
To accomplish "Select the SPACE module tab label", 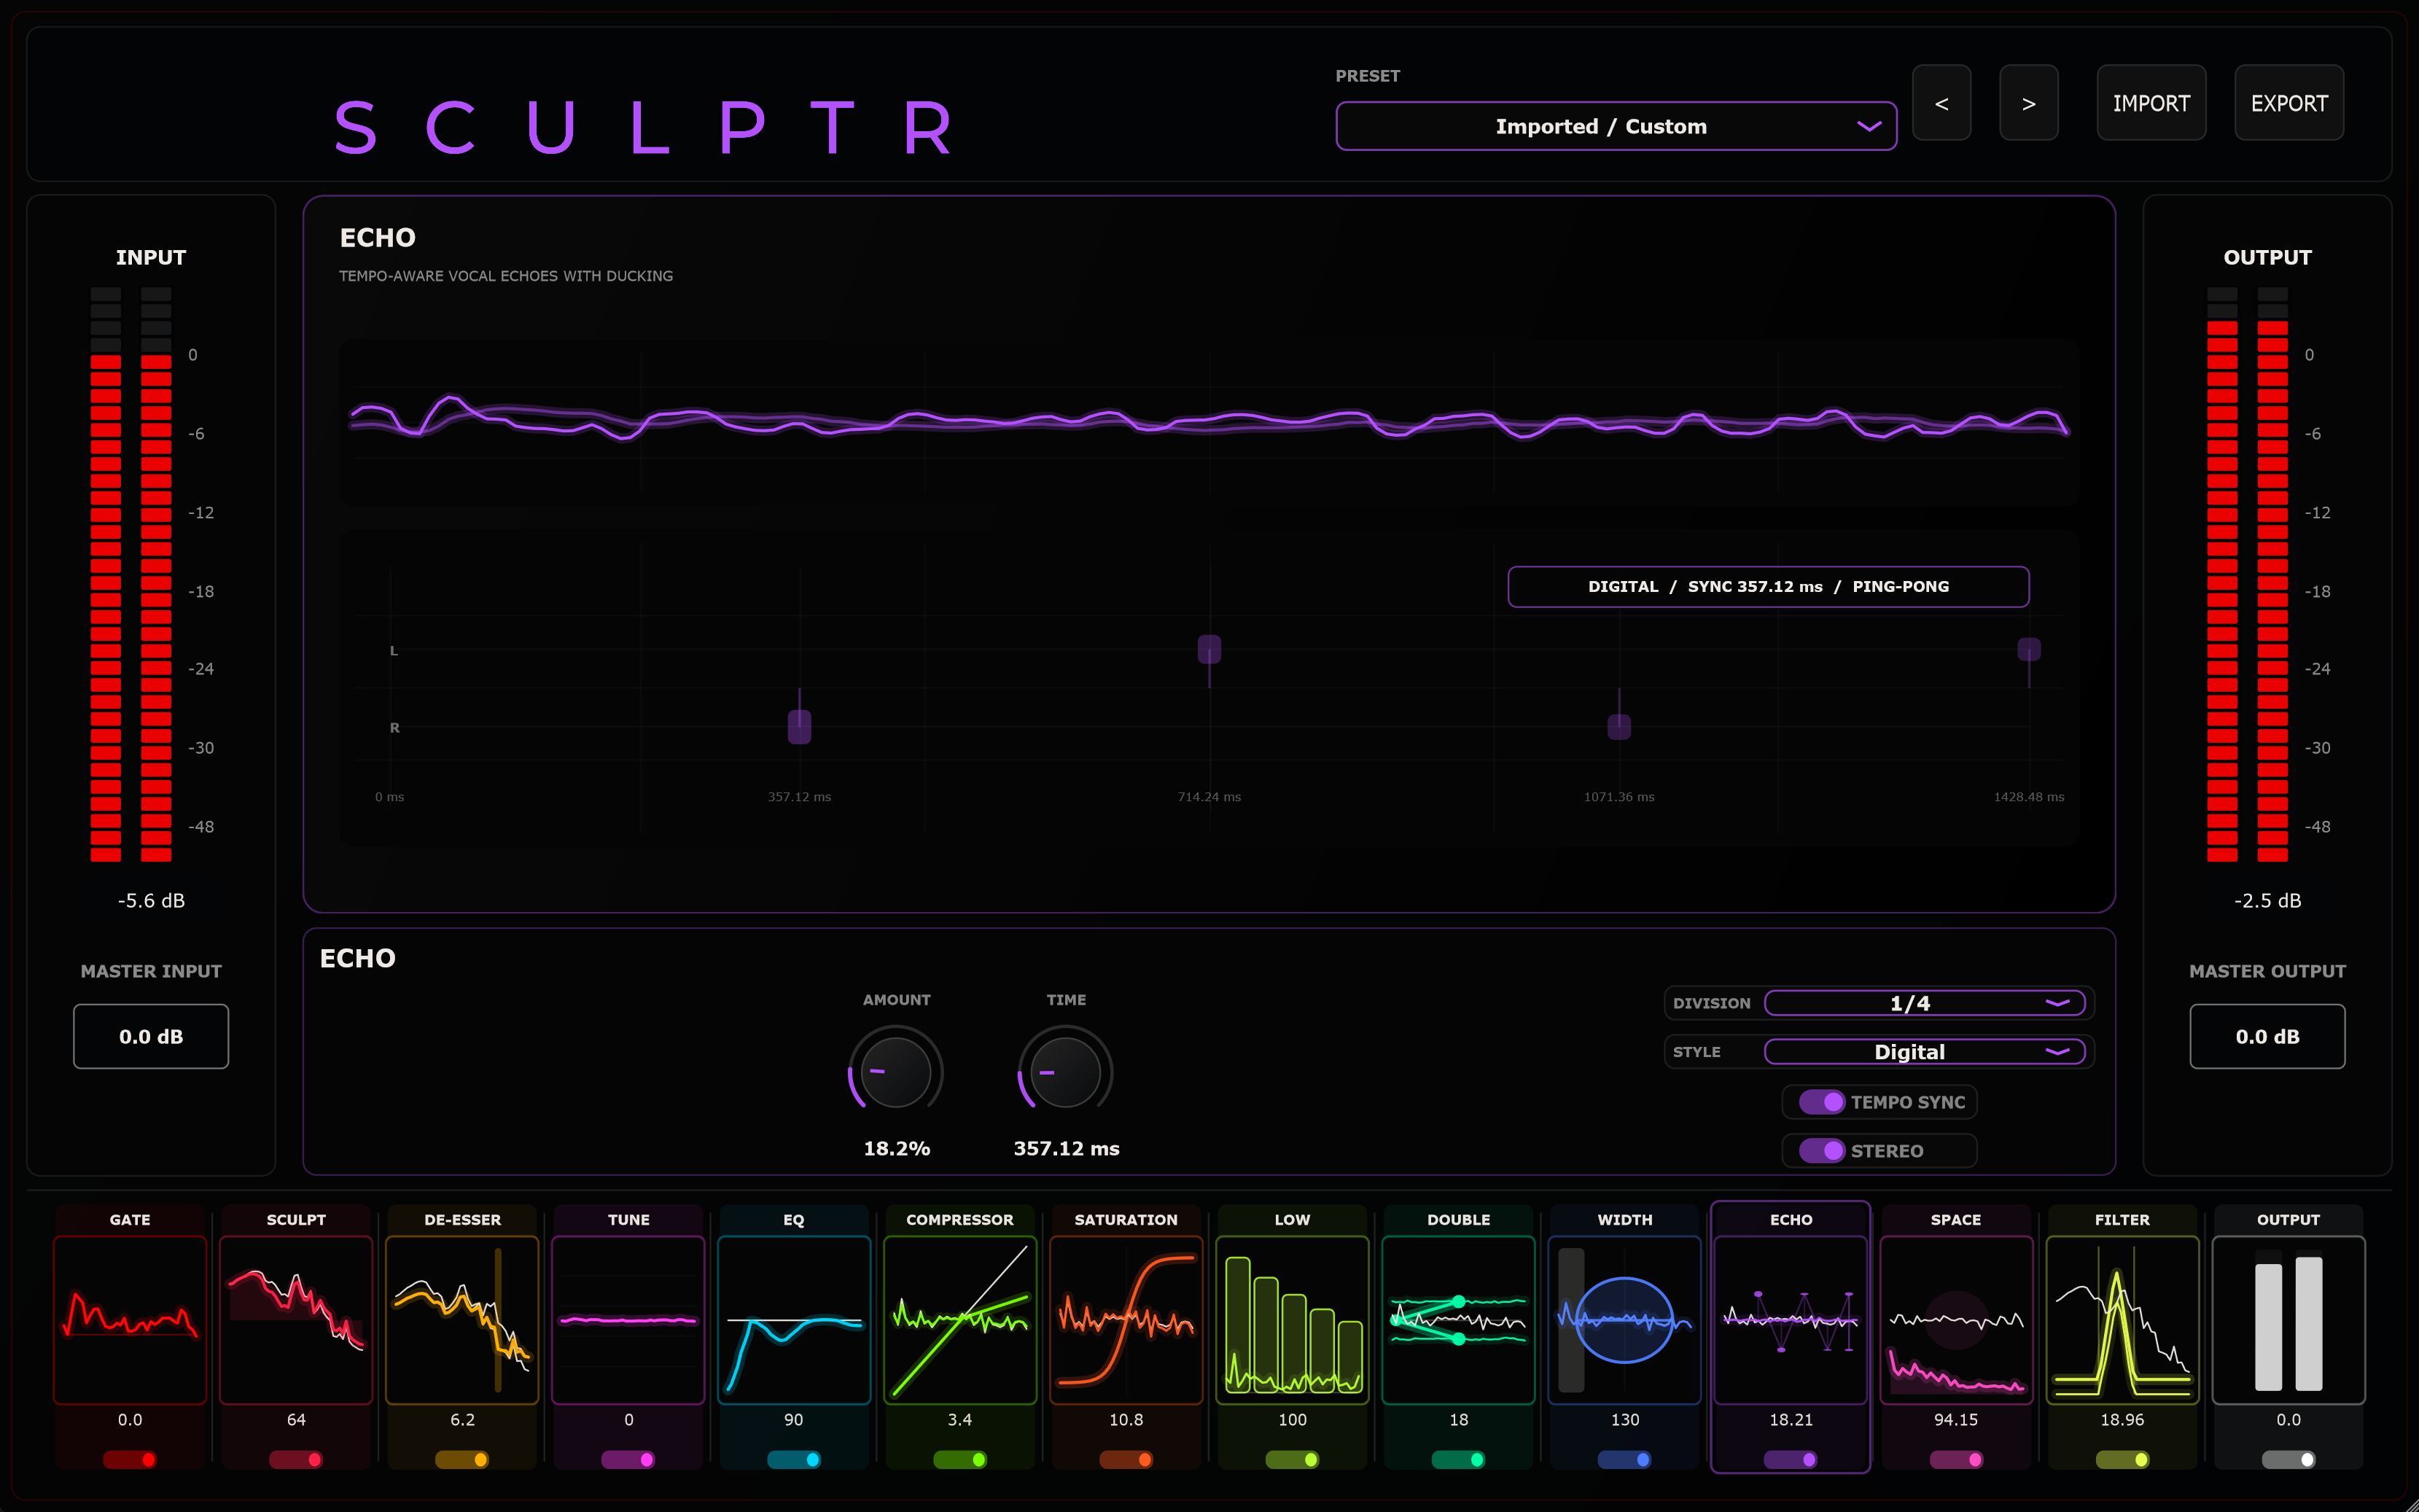I will (x=1956, y=1220).
